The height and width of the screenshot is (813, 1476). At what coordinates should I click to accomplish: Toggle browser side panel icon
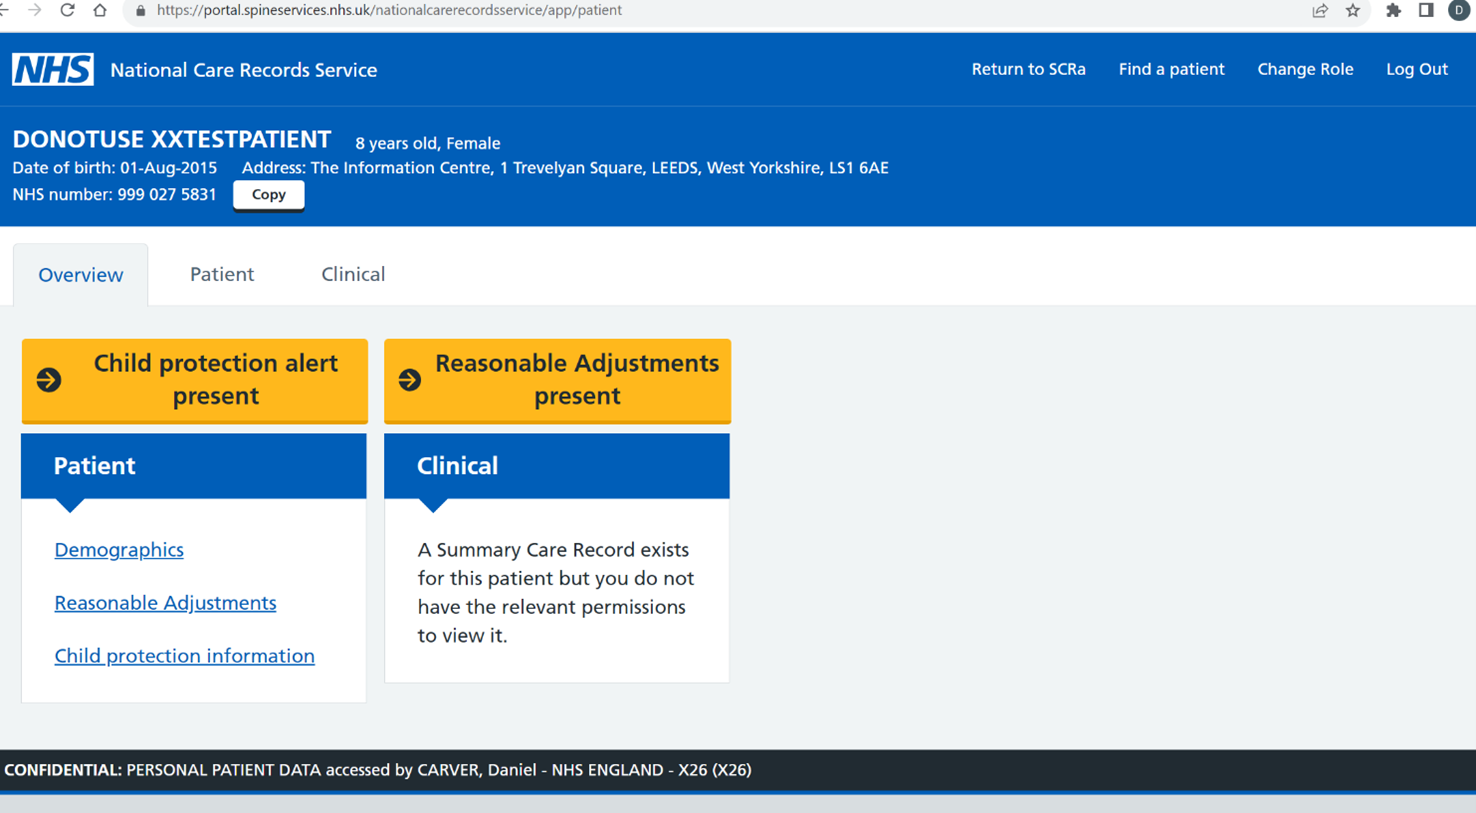[1426, 10]
